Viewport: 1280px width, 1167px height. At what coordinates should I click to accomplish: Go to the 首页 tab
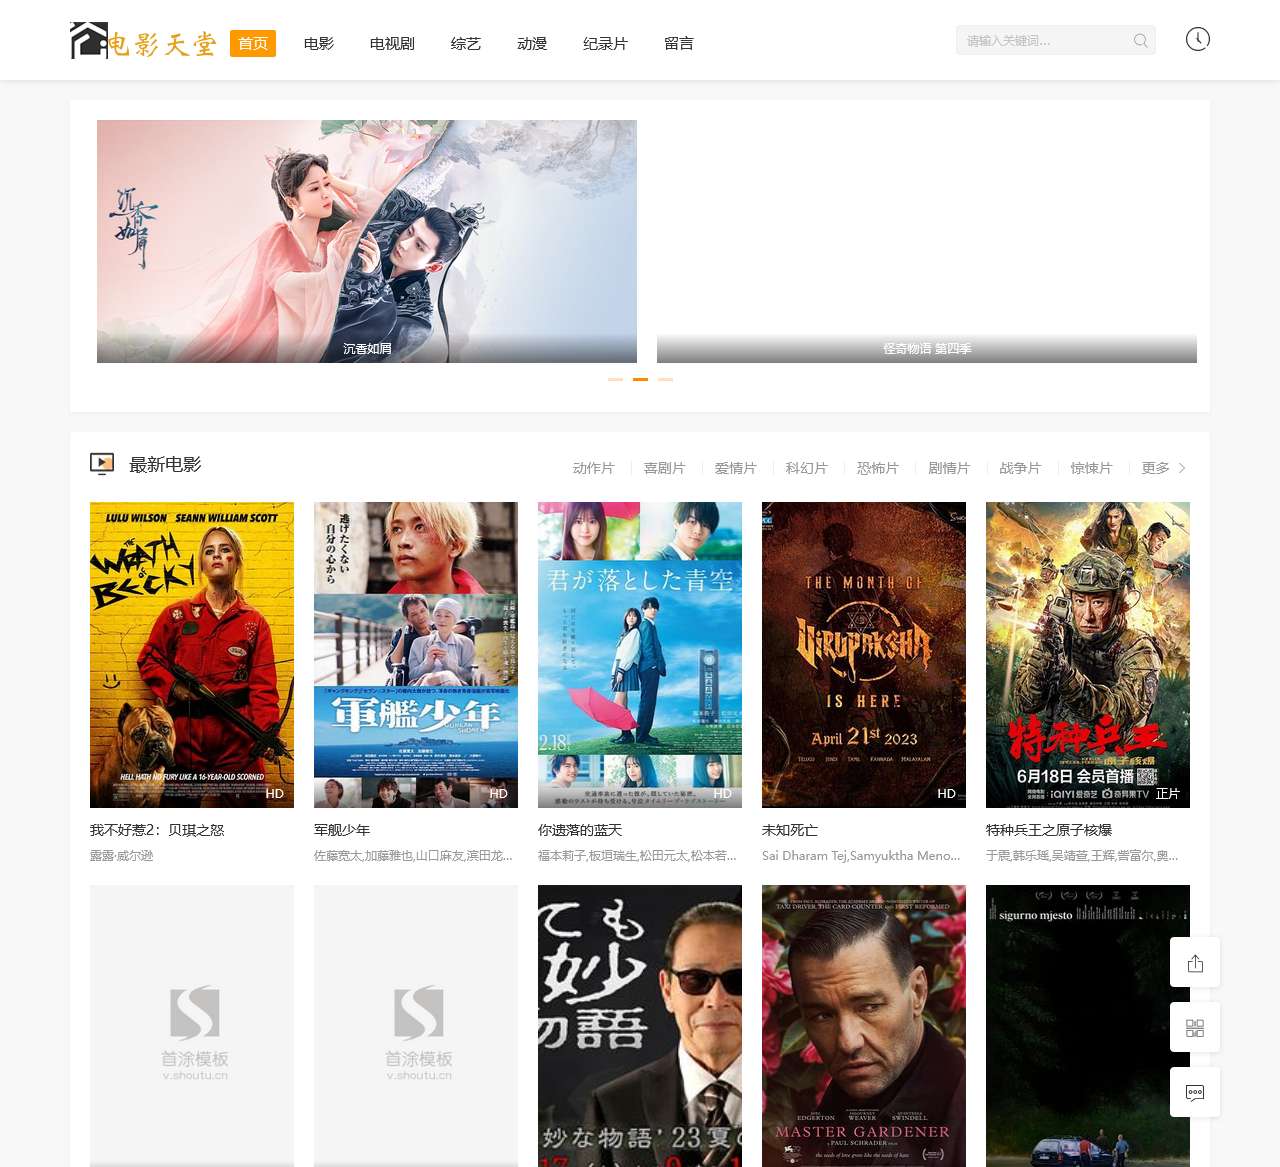click(x=253, y=43)
